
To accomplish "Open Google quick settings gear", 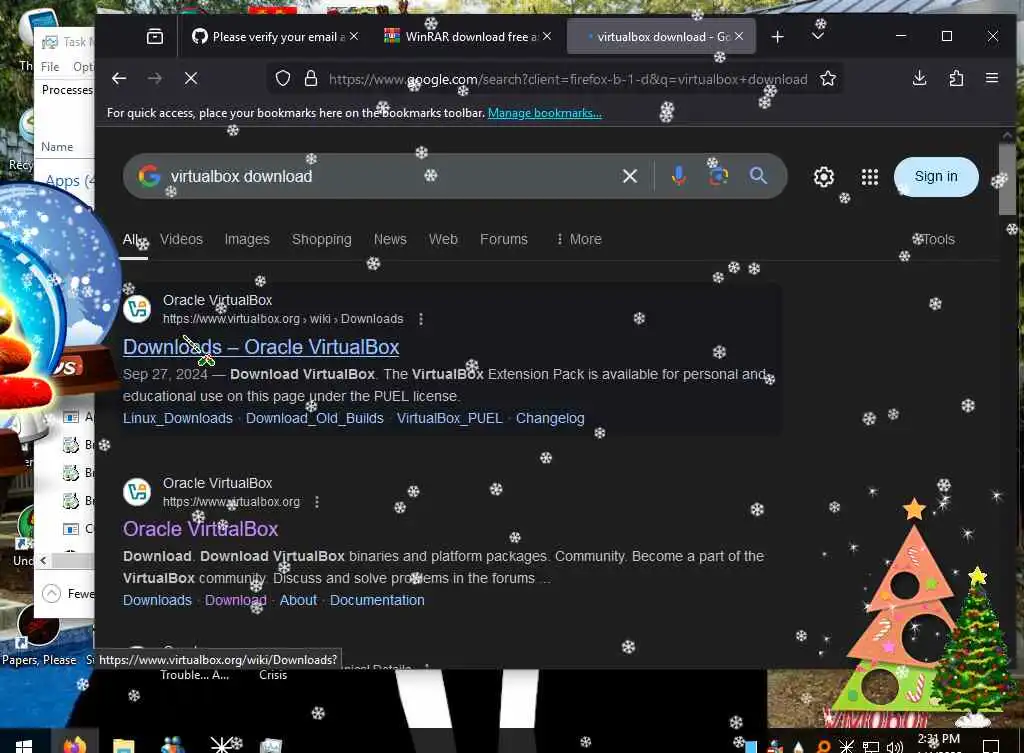I will (824, 177).
